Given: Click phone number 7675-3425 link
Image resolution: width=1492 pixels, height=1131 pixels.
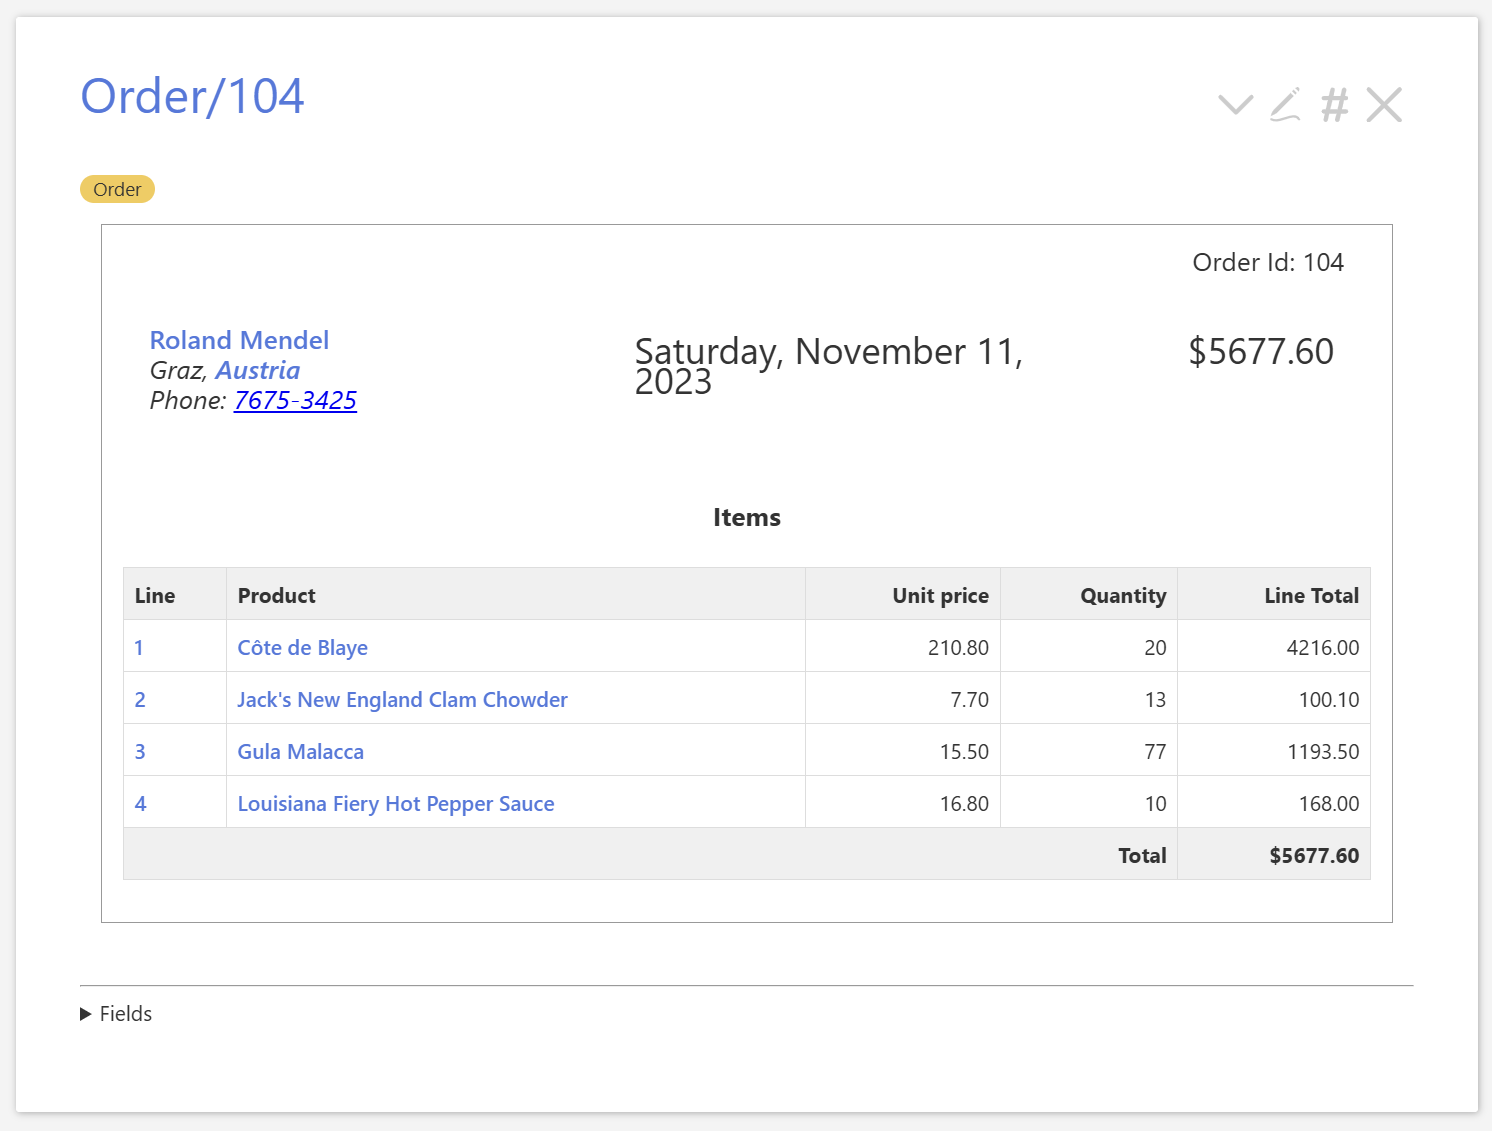Looking at the screenshot, I should click(x=295, y=400).
